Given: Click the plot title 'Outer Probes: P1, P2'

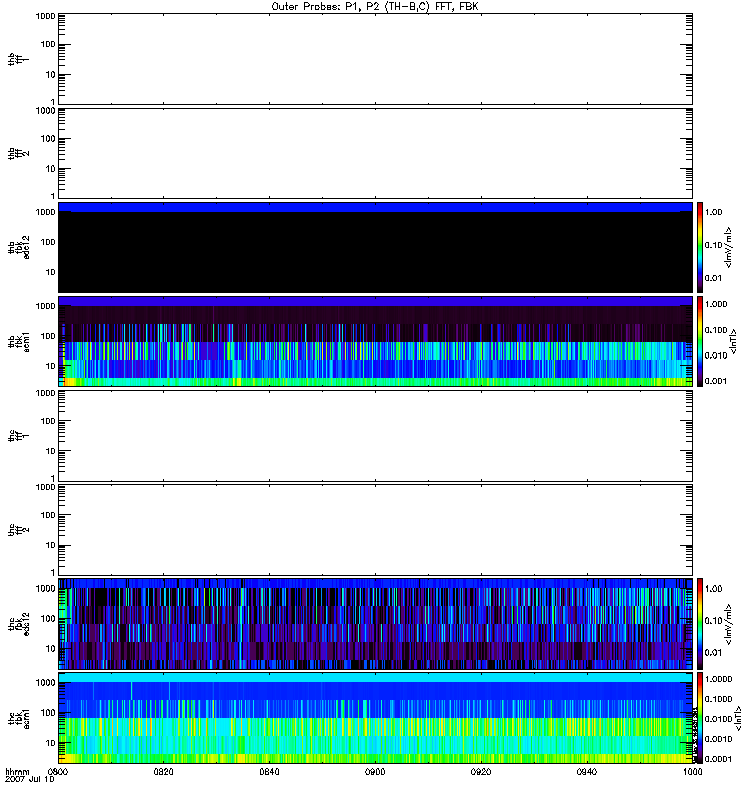Looking at the screenshot, I should [x=375, y=6].
